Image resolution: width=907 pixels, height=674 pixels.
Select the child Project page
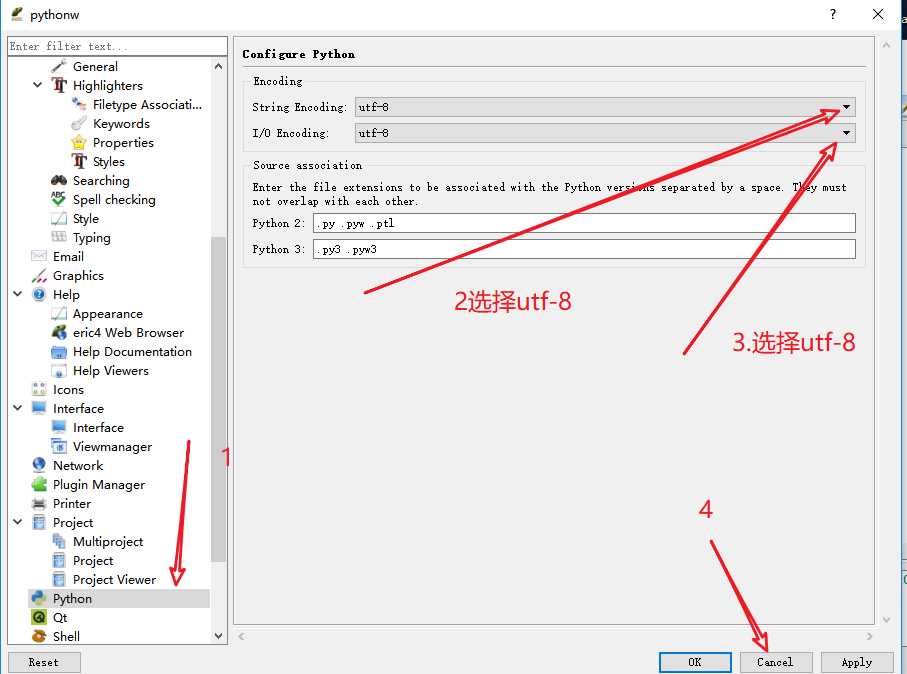click(93, 561)
